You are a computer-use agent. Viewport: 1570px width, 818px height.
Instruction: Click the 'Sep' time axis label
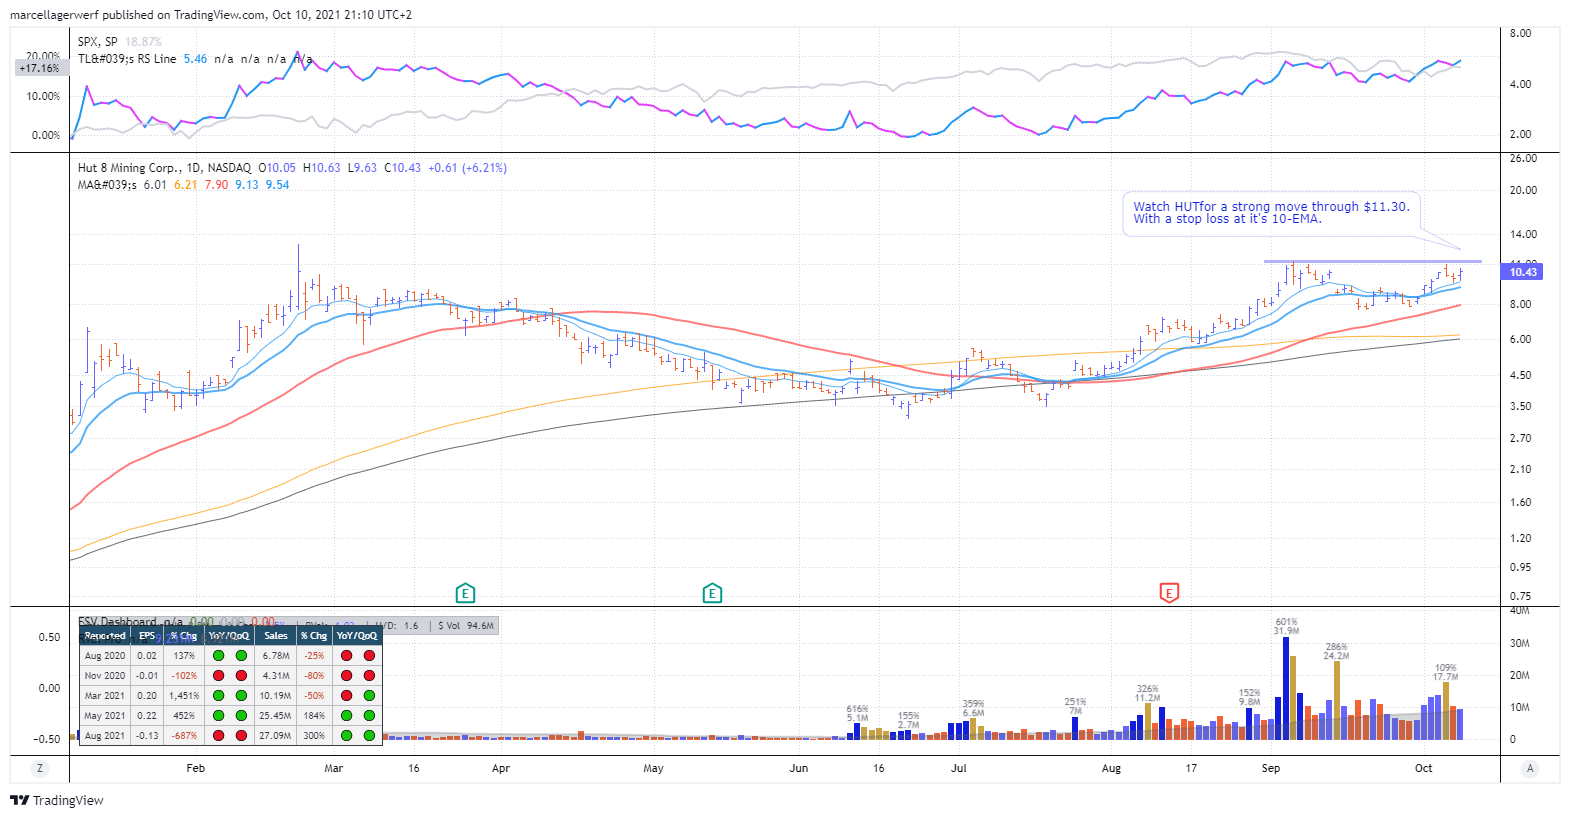pyautogui.click(x=1270, y=768)
